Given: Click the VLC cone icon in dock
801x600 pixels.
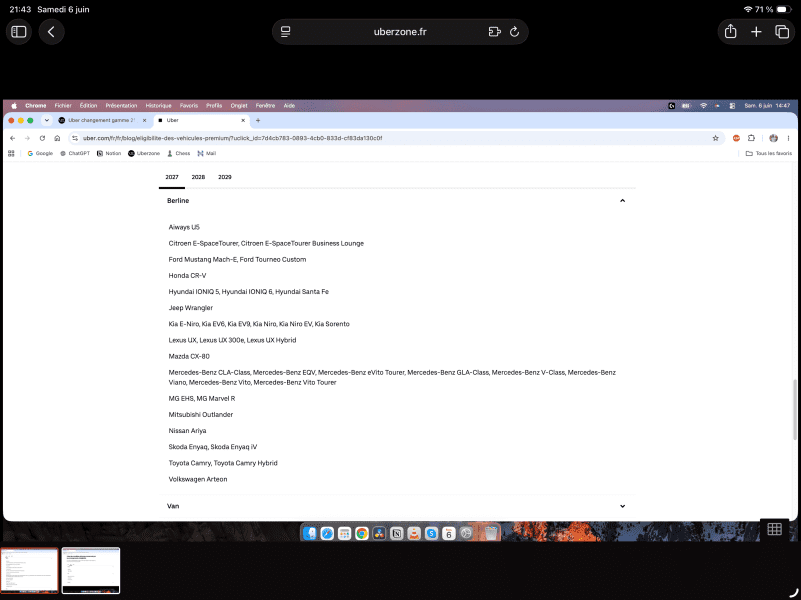Looking at the screenshot, I should pos(414,533).
